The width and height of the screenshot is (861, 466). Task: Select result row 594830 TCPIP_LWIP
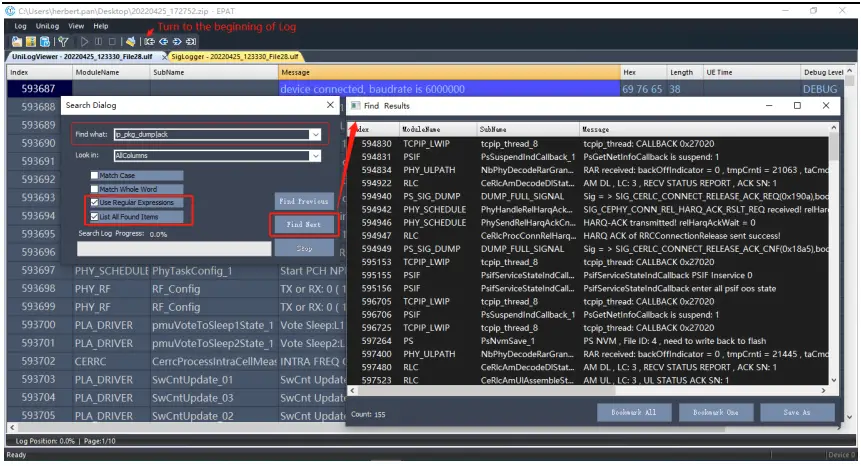(x=588, y=144)
